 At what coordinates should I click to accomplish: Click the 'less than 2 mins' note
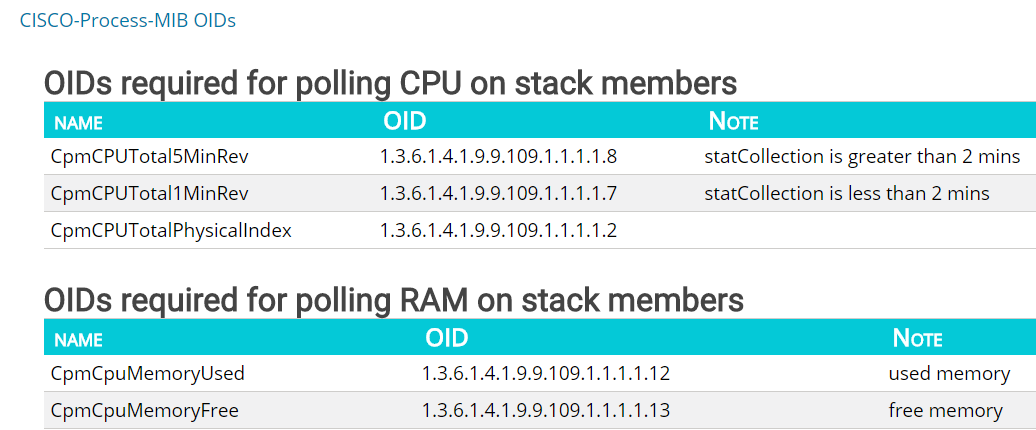(x=847, y=193)
